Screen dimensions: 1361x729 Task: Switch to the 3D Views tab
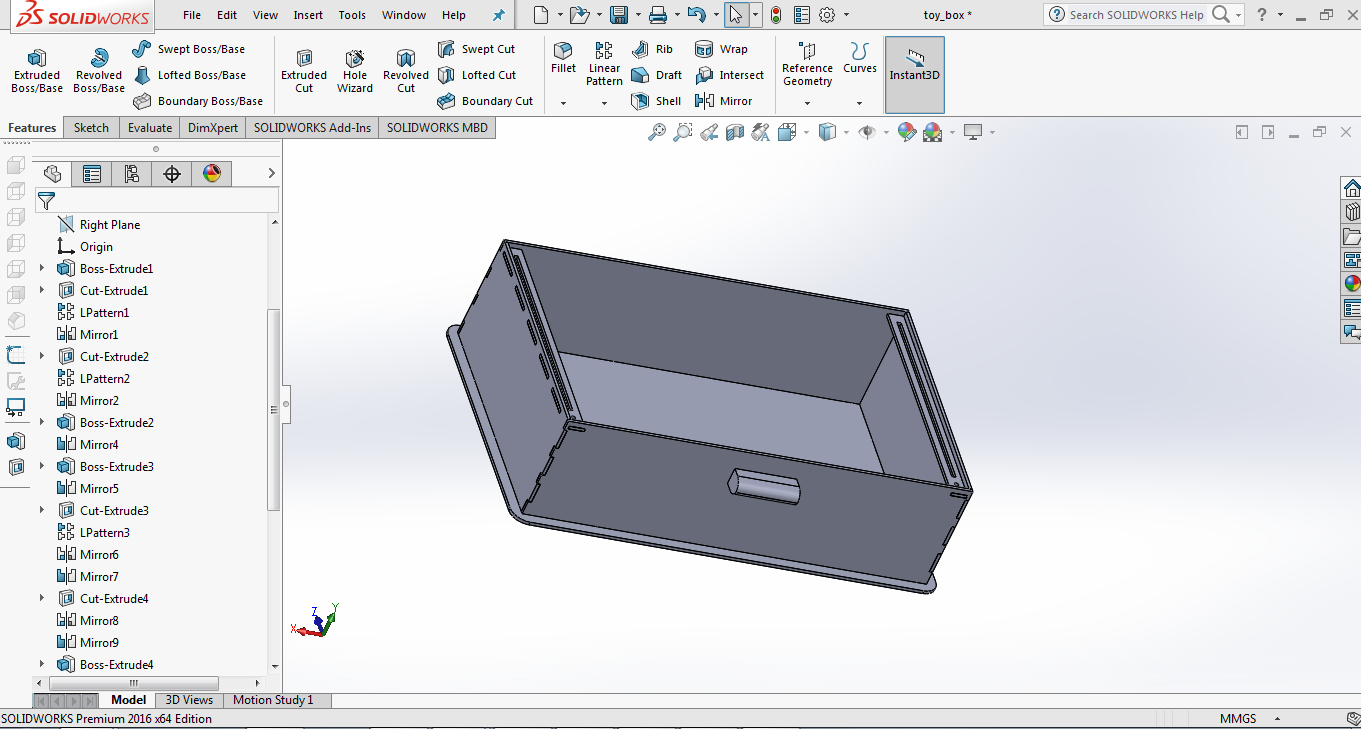point(189,700)
